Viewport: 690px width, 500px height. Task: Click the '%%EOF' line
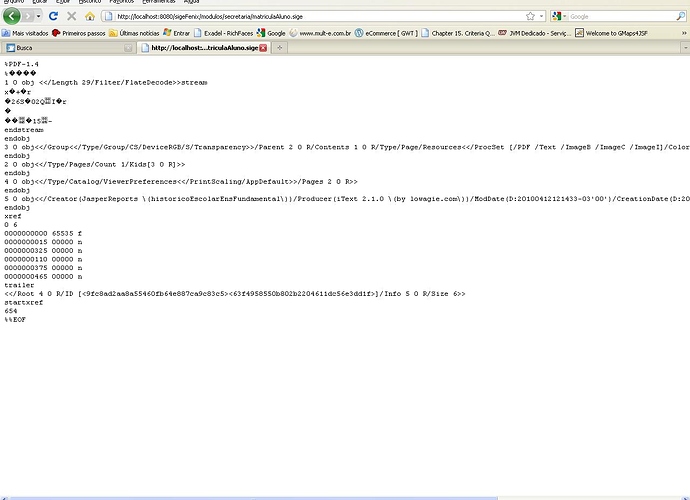click(x=15, y=320)
